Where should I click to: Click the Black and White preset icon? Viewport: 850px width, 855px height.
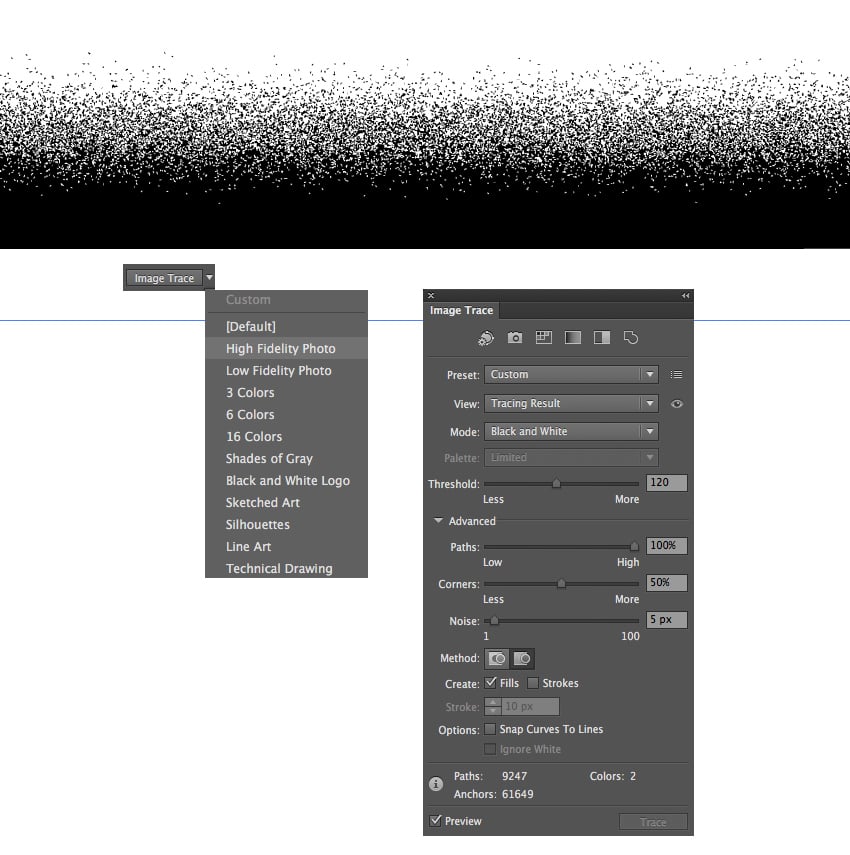click(602, 338)
